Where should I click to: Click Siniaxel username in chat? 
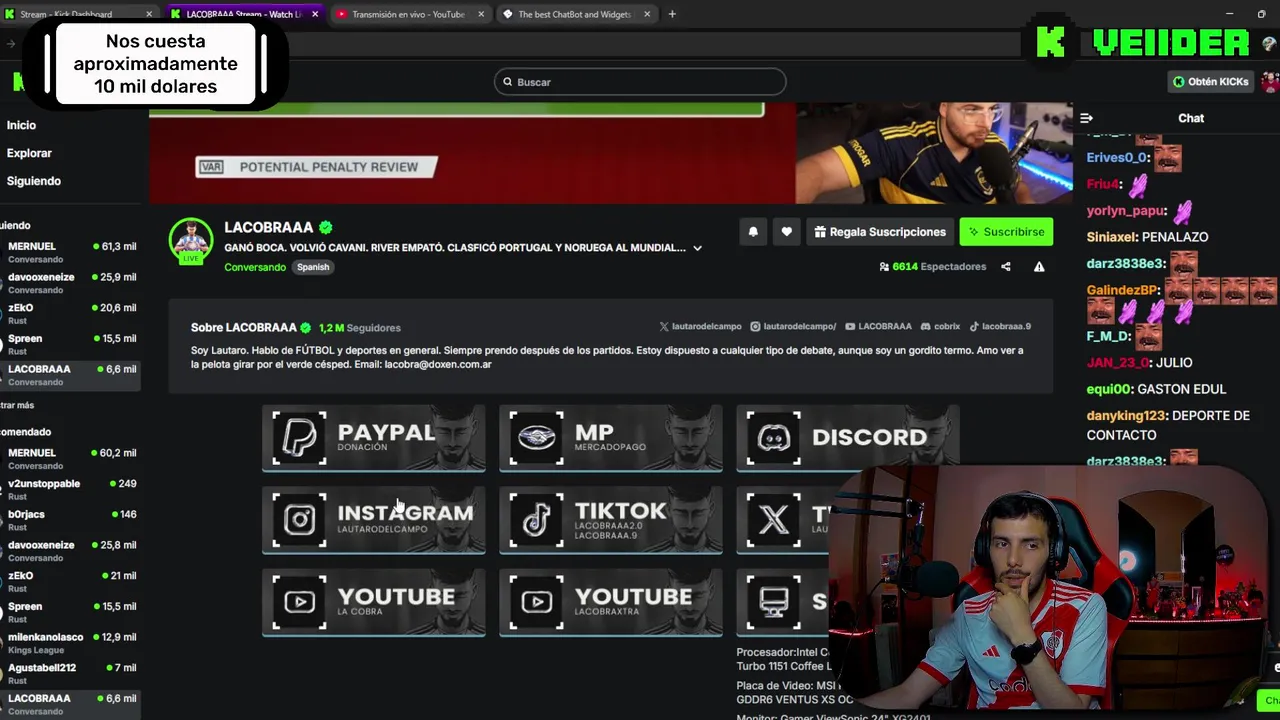pos(1113,237)
